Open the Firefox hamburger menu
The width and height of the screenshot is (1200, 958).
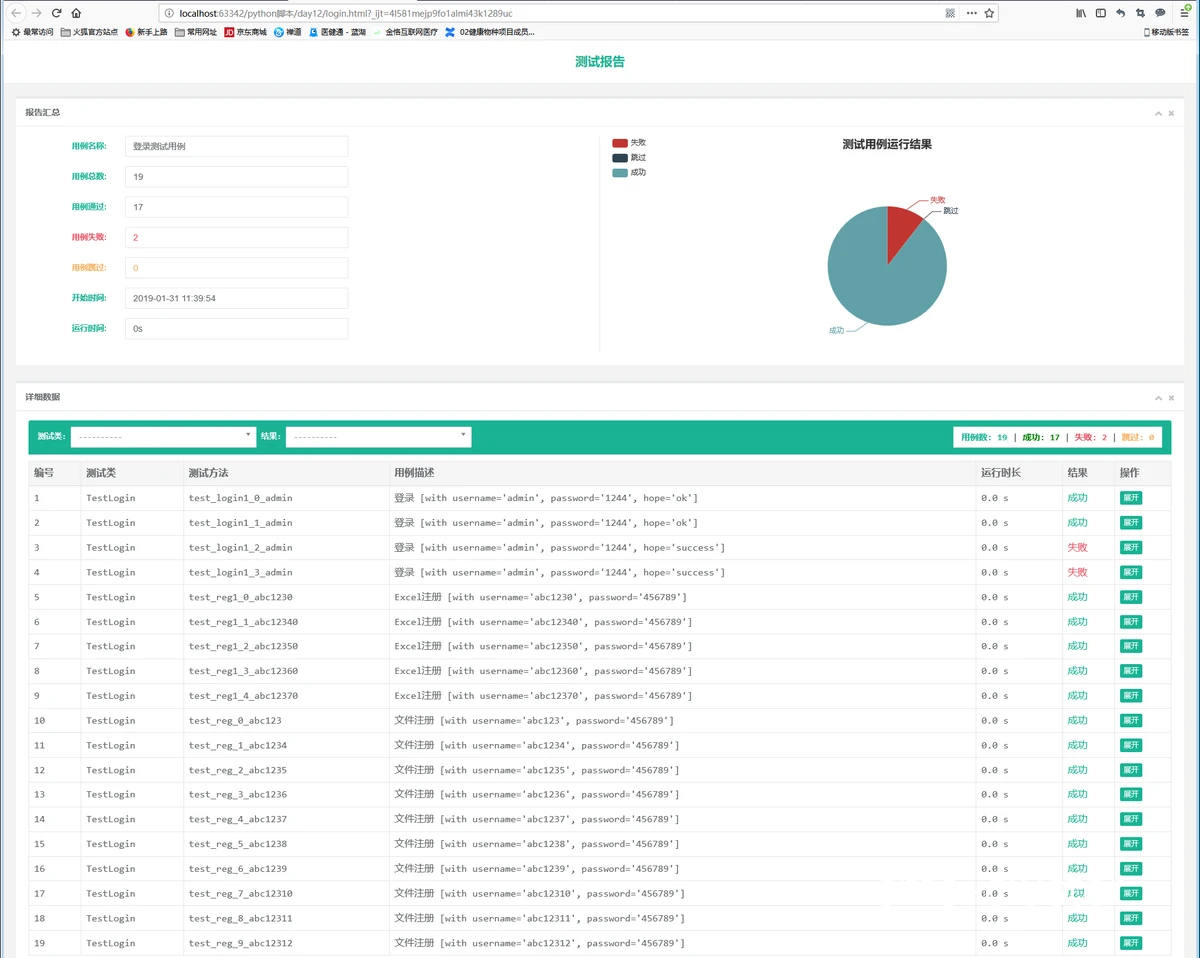[x=1184, y=13]
